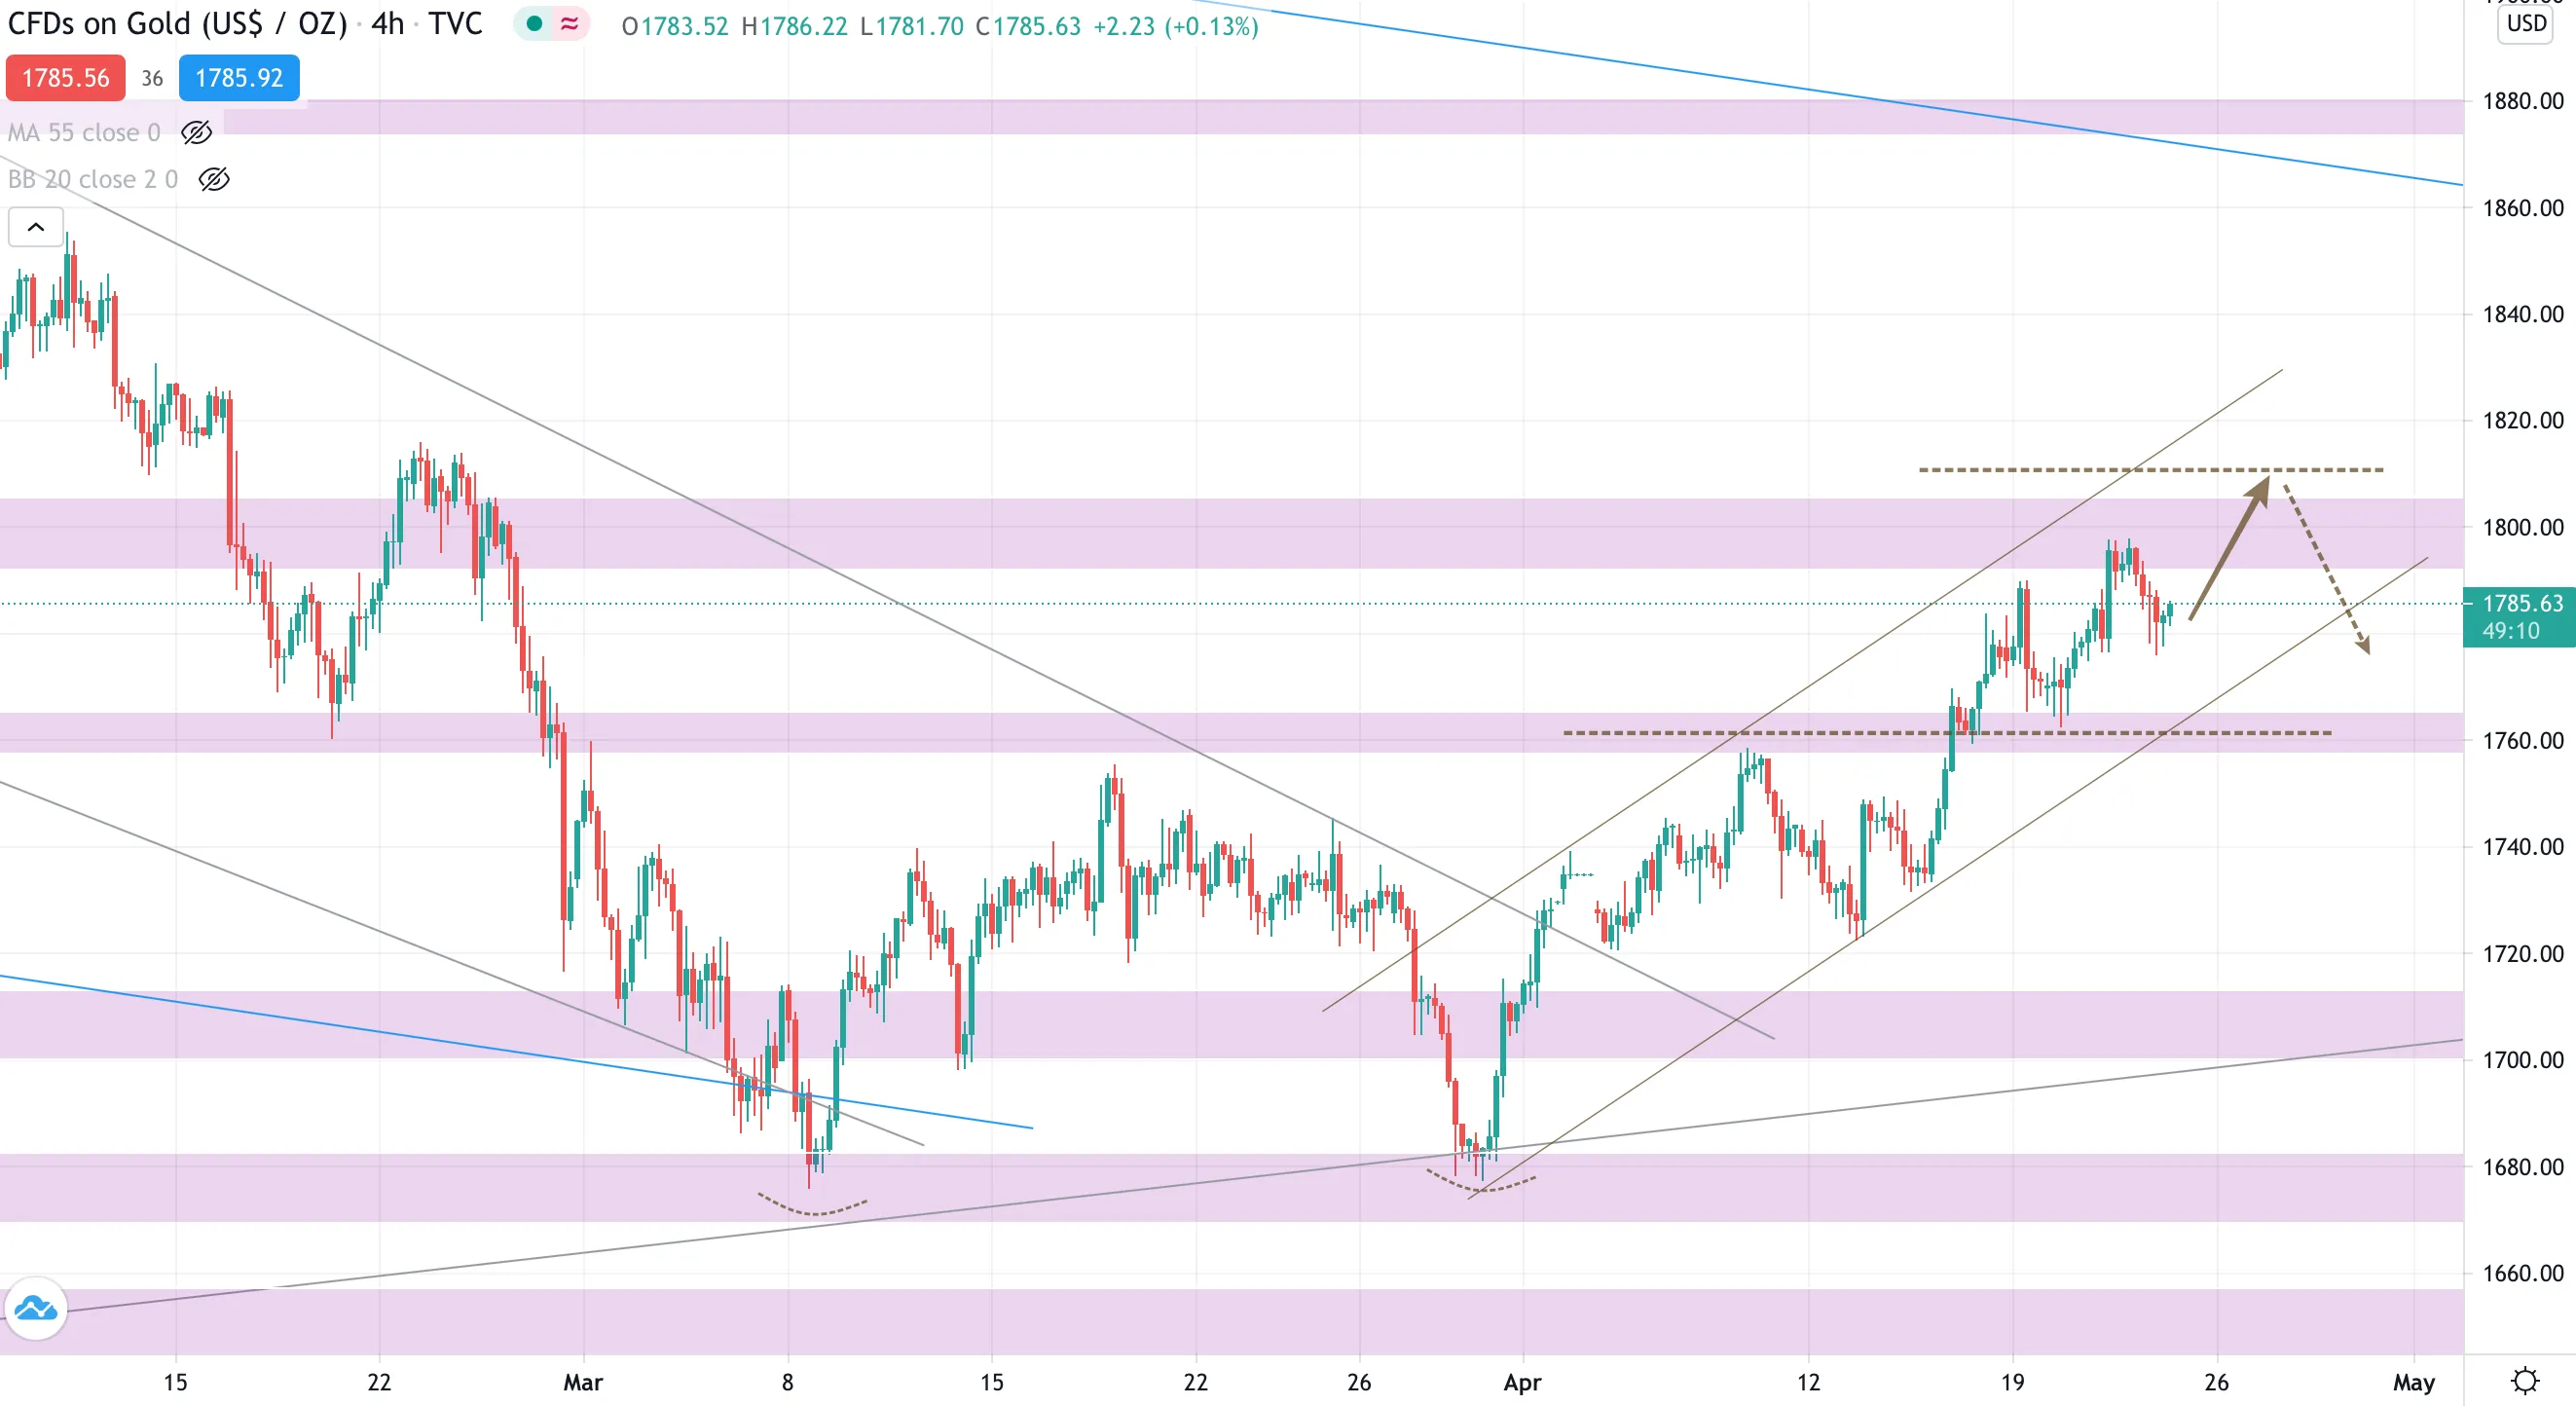
Task: Select the solid brown upward arrow drawing
Action: [x=2229, y=548]
